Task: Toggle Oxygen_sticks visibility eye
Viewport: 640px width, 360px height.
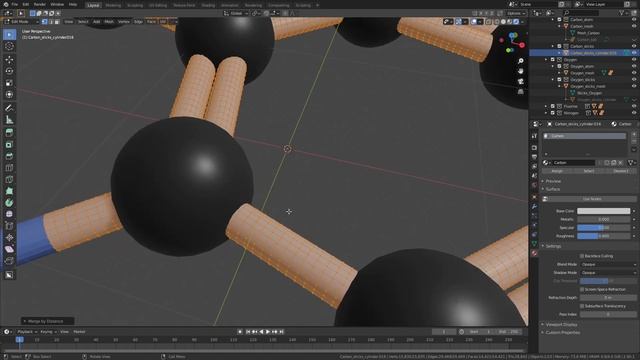Action: point(634,80)
